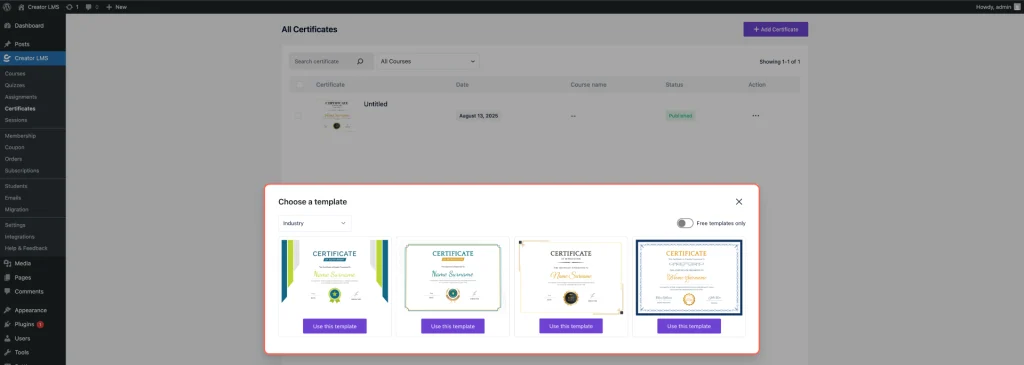The image size is (1024, 365).
Task: Open Coupon submenu item
Action: click(14, 147)
